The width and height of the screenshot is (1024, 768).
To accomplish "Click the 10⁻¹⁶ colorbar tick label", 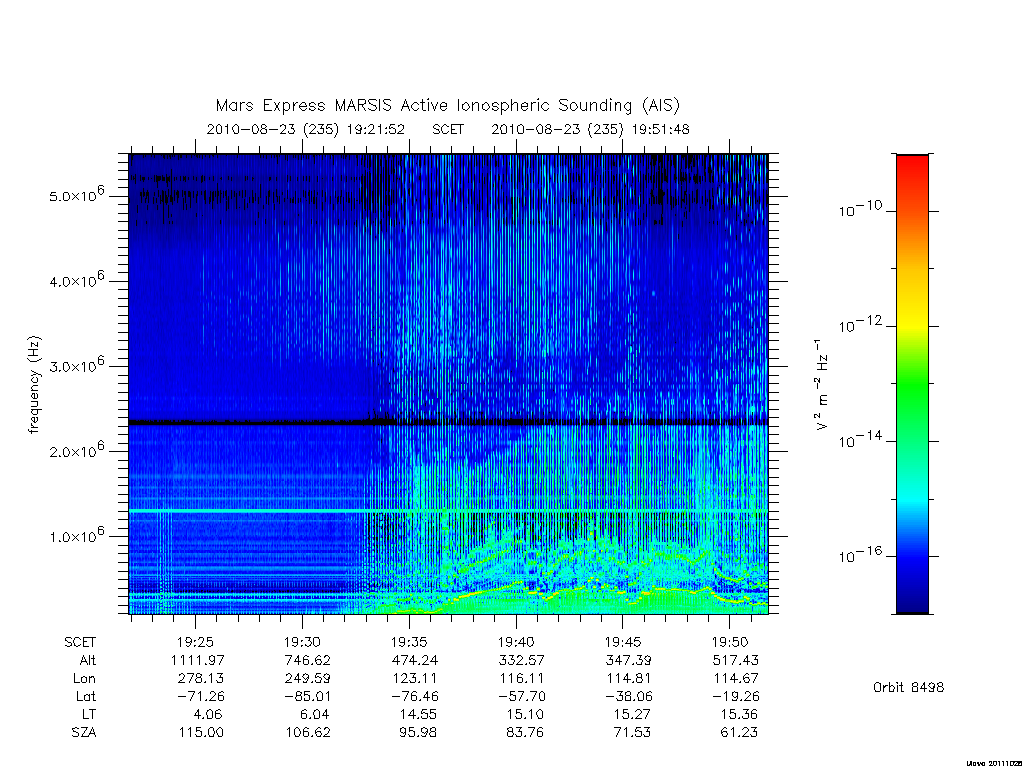I will 861,554.
